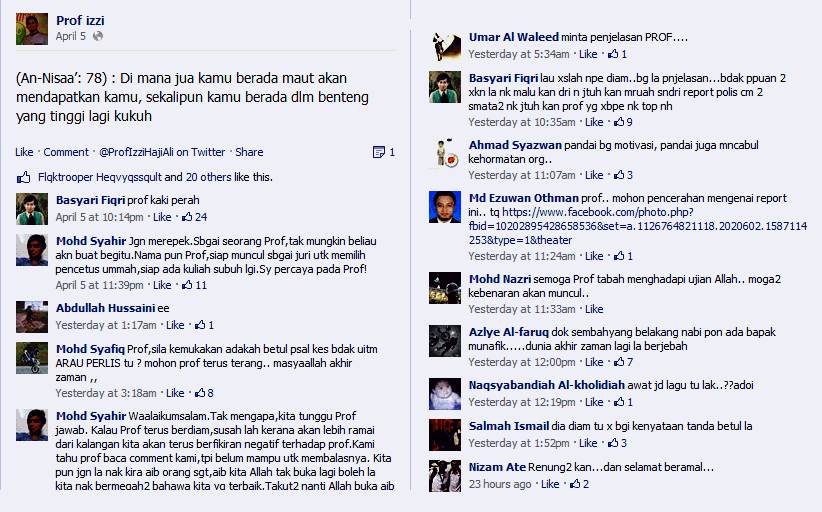822x512 pixels.
Task: Click the 8 likes thumbs-up on Mohd Syafiq comment
Action: click(200, 393)
